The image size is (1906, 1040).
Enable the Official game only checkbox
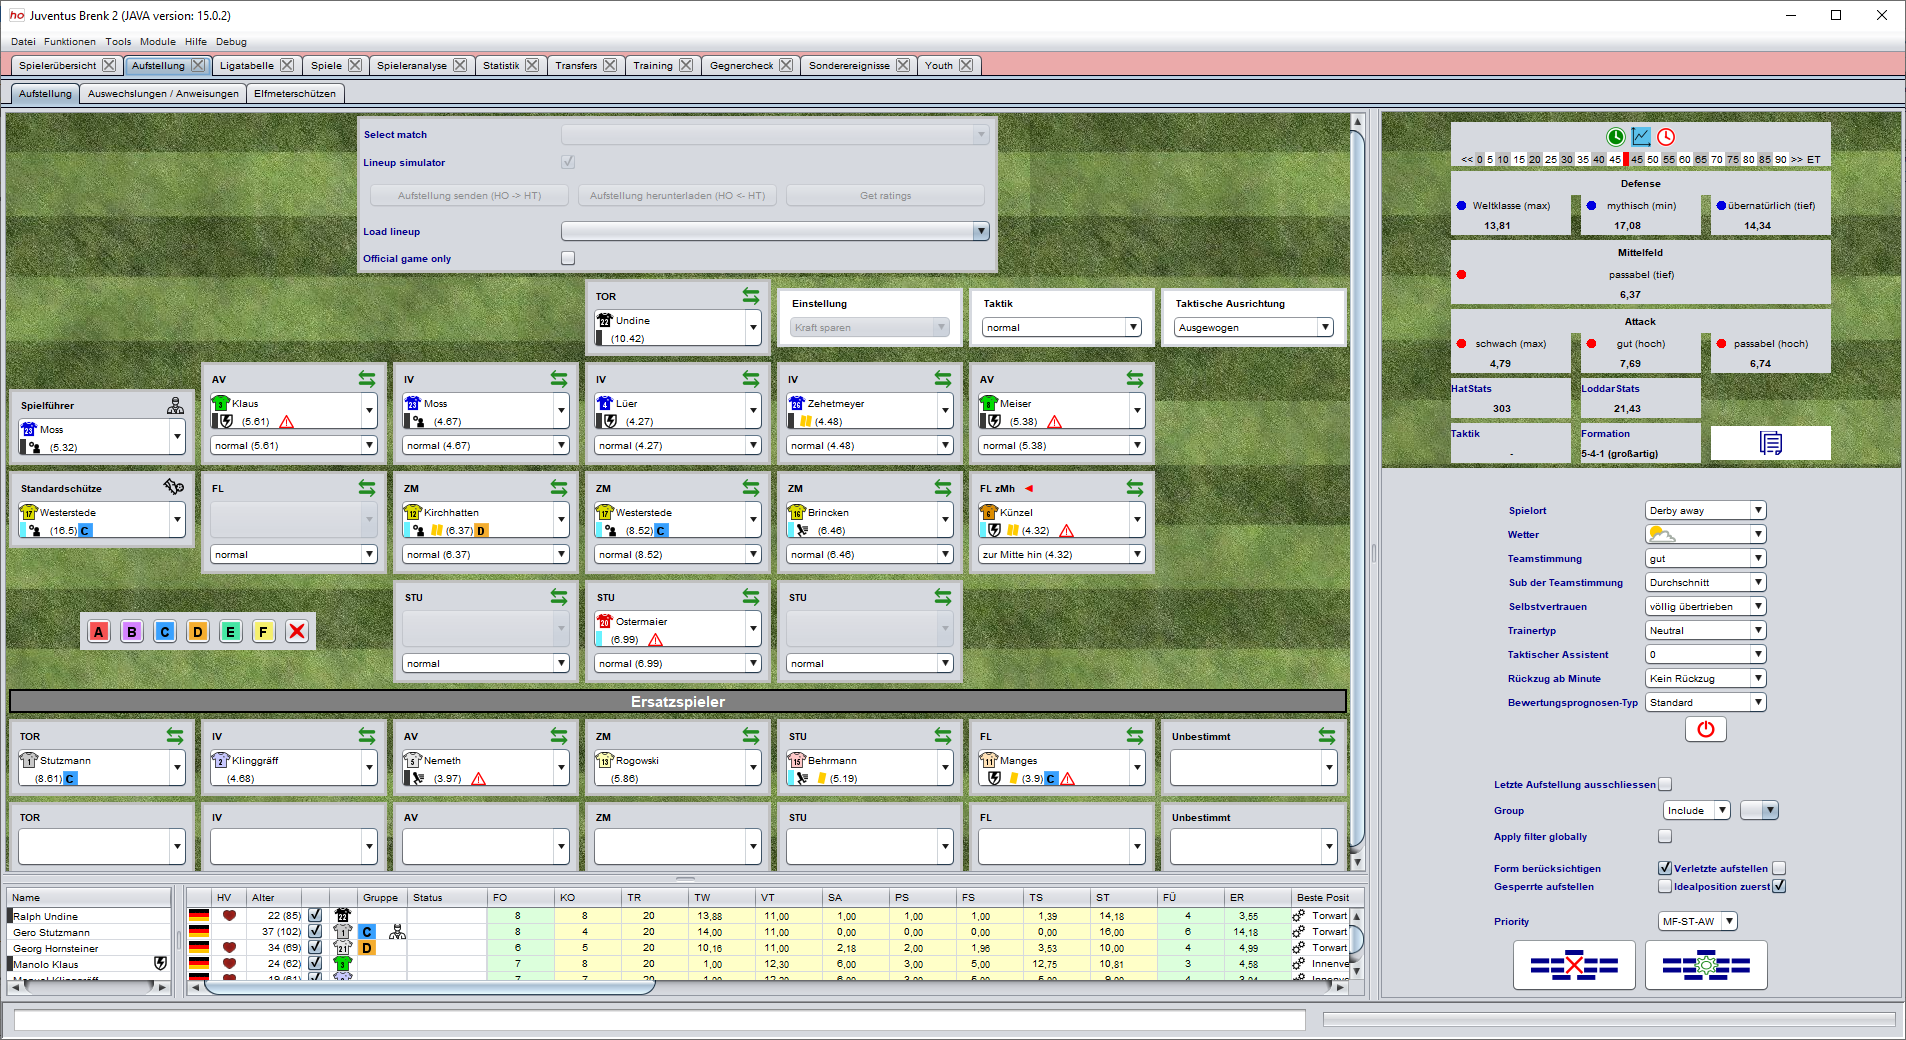point(567,257)
